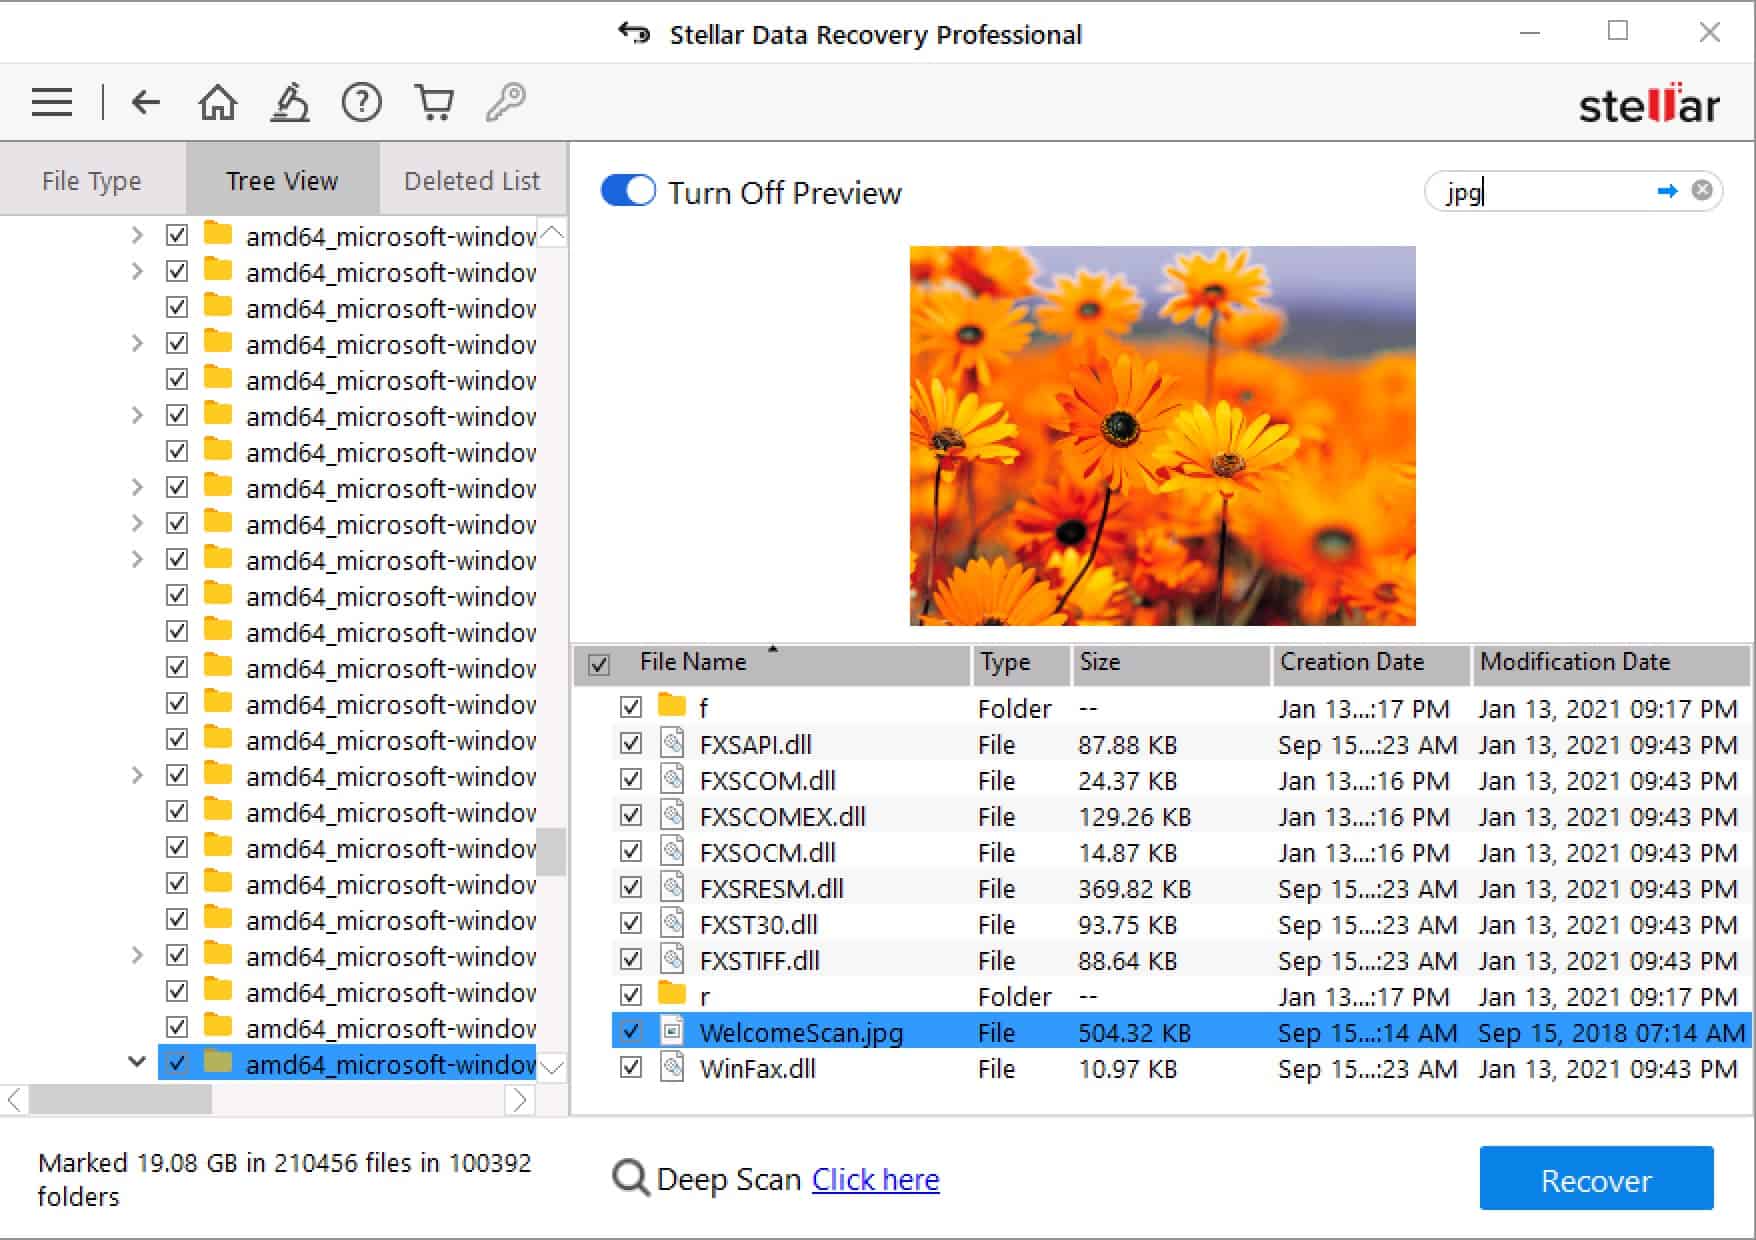Image resolution: width=1756 pixels, height=1240 pixels.
Task: Submit search with the blue arrow icon
Action: coord(1667,191)
